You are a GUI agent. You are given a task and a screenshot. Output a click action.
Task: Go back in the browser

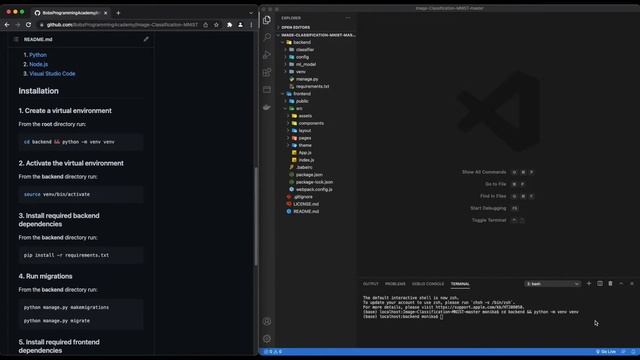click(x=7, y=25)
